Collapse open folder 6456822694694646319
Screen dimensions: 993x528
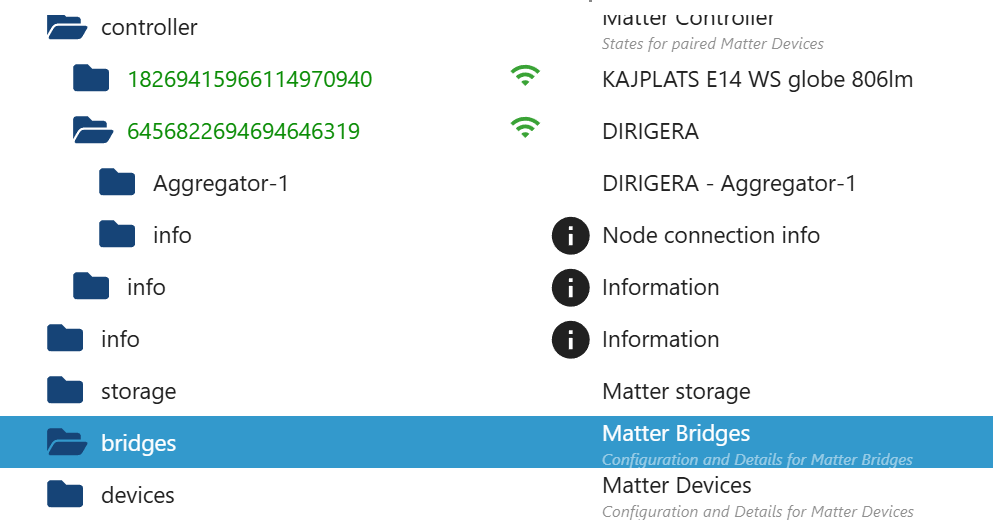tap(93, 131)
